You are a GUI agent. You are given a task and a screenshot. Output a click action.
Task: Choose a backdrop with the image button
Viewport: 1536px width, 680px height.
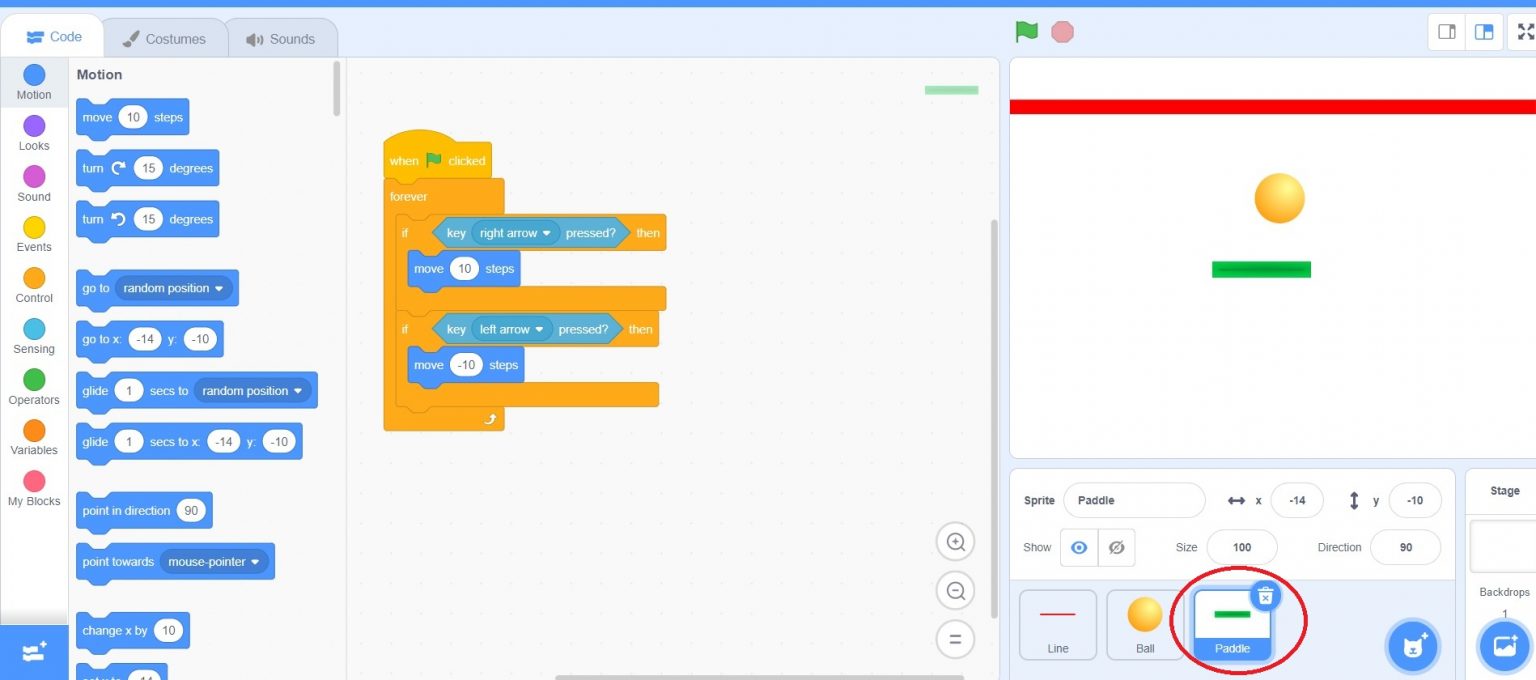pos(1505,646)
